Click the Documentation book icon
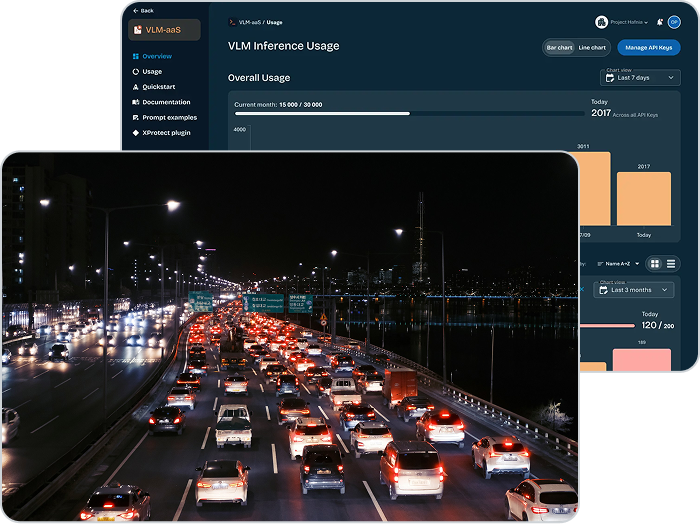This screenshot has width=700, height=524. click(x=136, y=102)
